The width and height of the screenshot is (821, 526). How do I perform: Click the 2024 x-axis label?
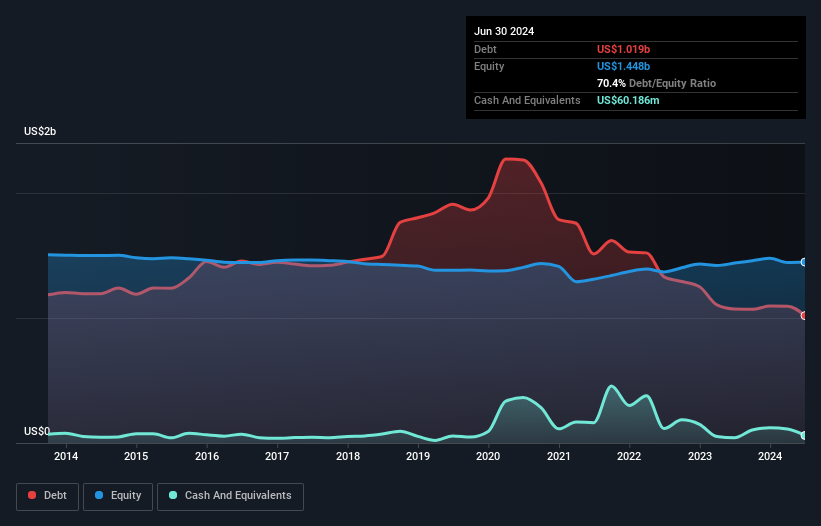[770, 456]
